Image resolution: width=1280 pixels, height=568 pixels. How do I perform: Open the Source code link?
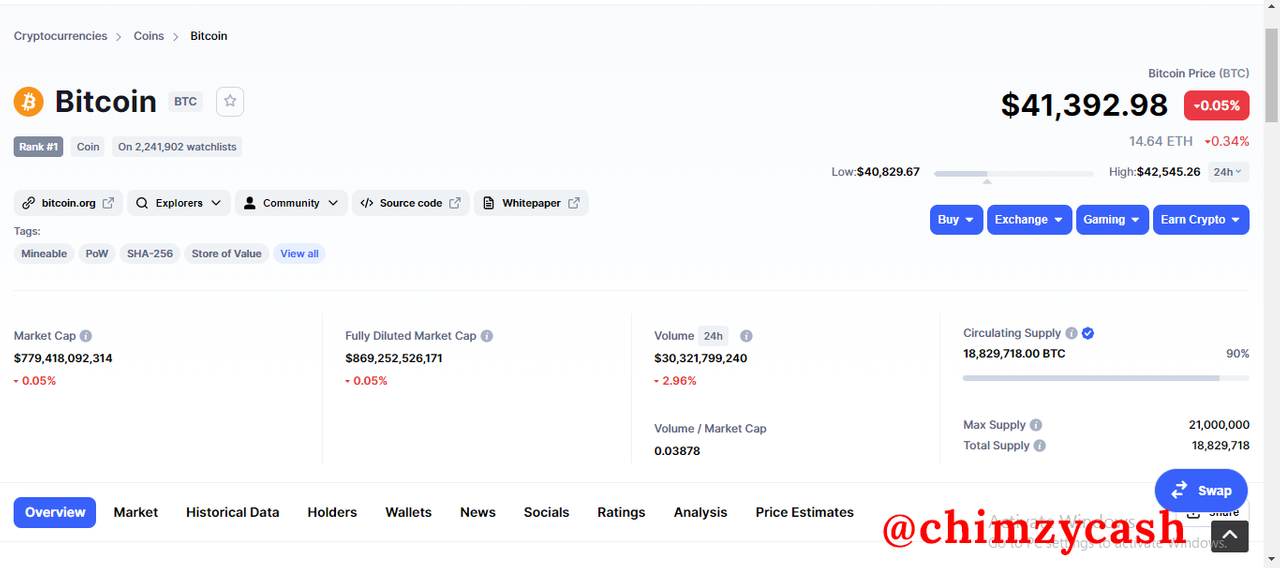coord(410,203)
